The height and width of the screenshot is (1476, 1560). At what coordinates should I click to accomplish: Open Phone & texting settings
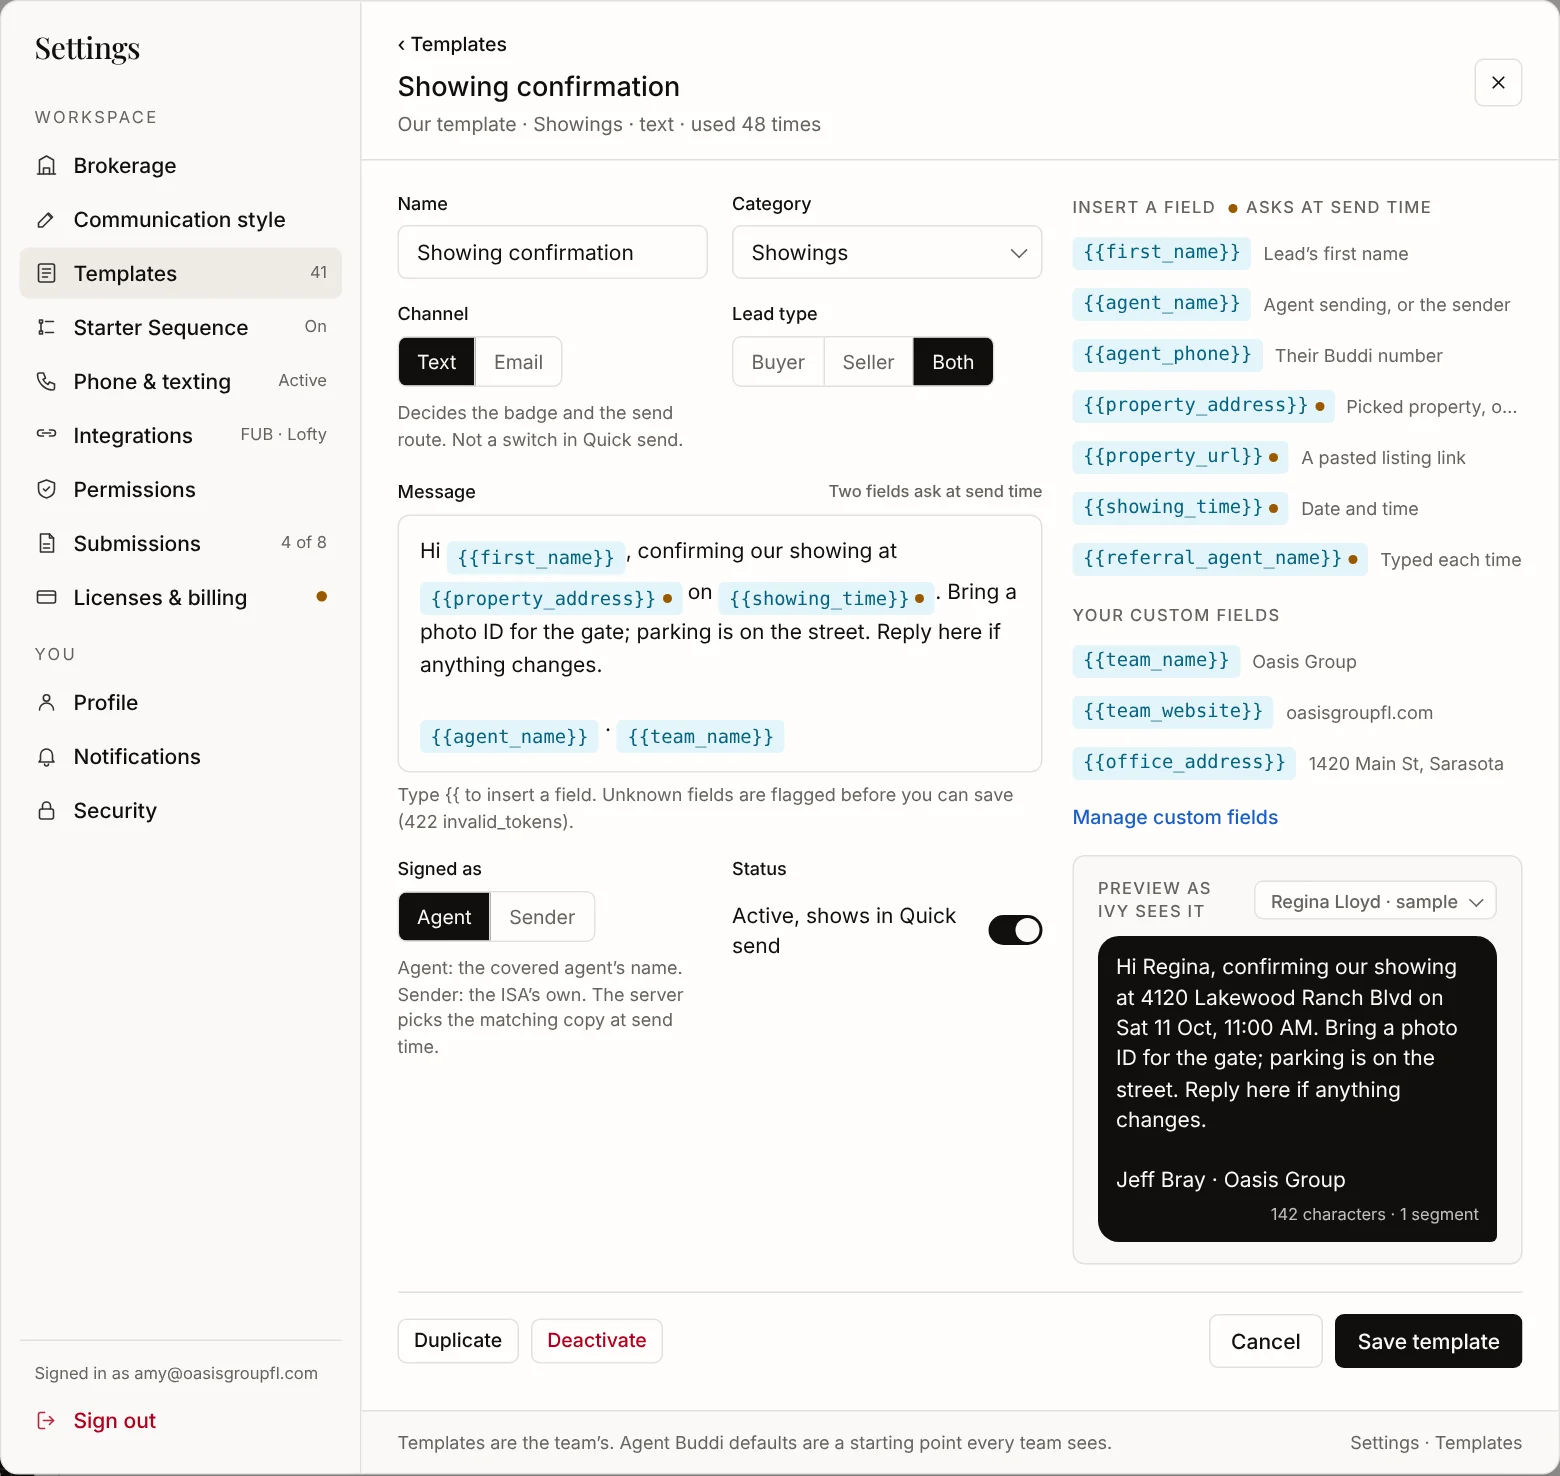pyautogui.click(x=181, y=382)
